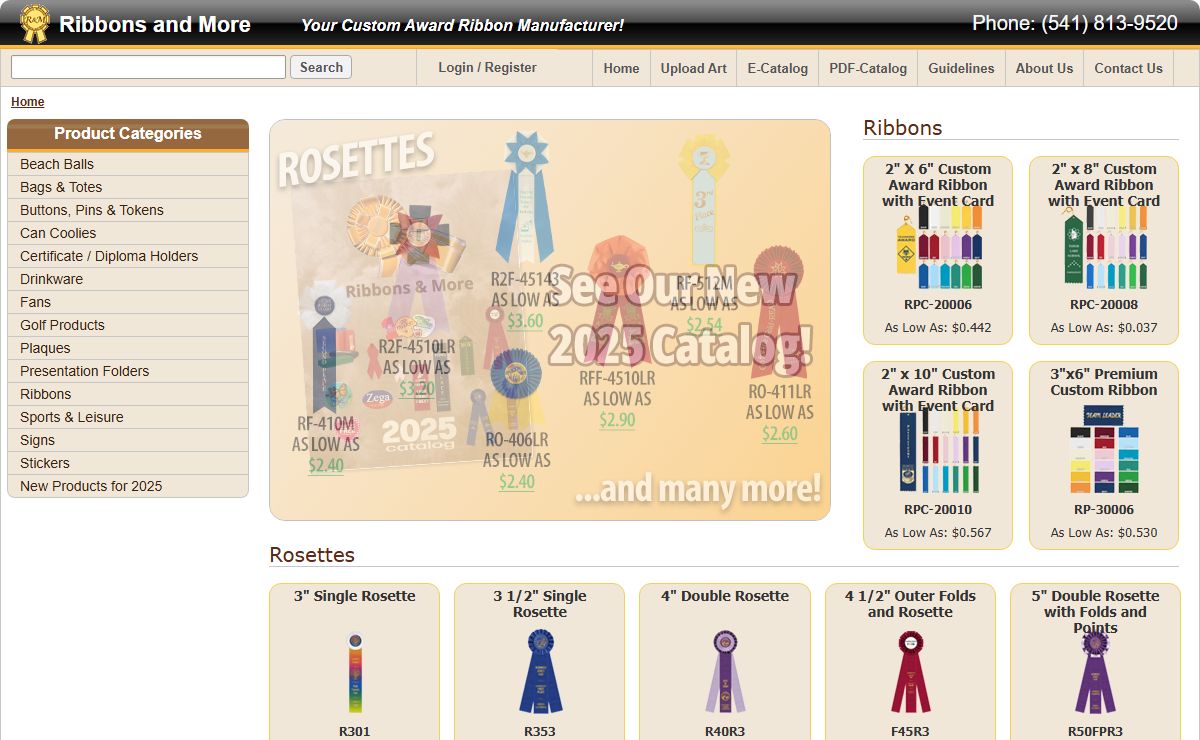Open the PDF-Catalog menu item
1200x740 pixels.
[868, 68]
